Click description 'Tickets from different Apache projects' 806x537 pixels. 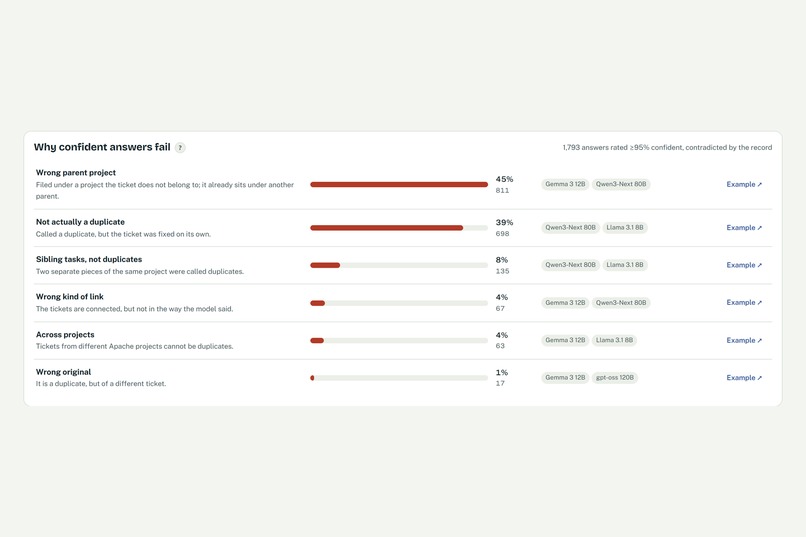point(134,346)
